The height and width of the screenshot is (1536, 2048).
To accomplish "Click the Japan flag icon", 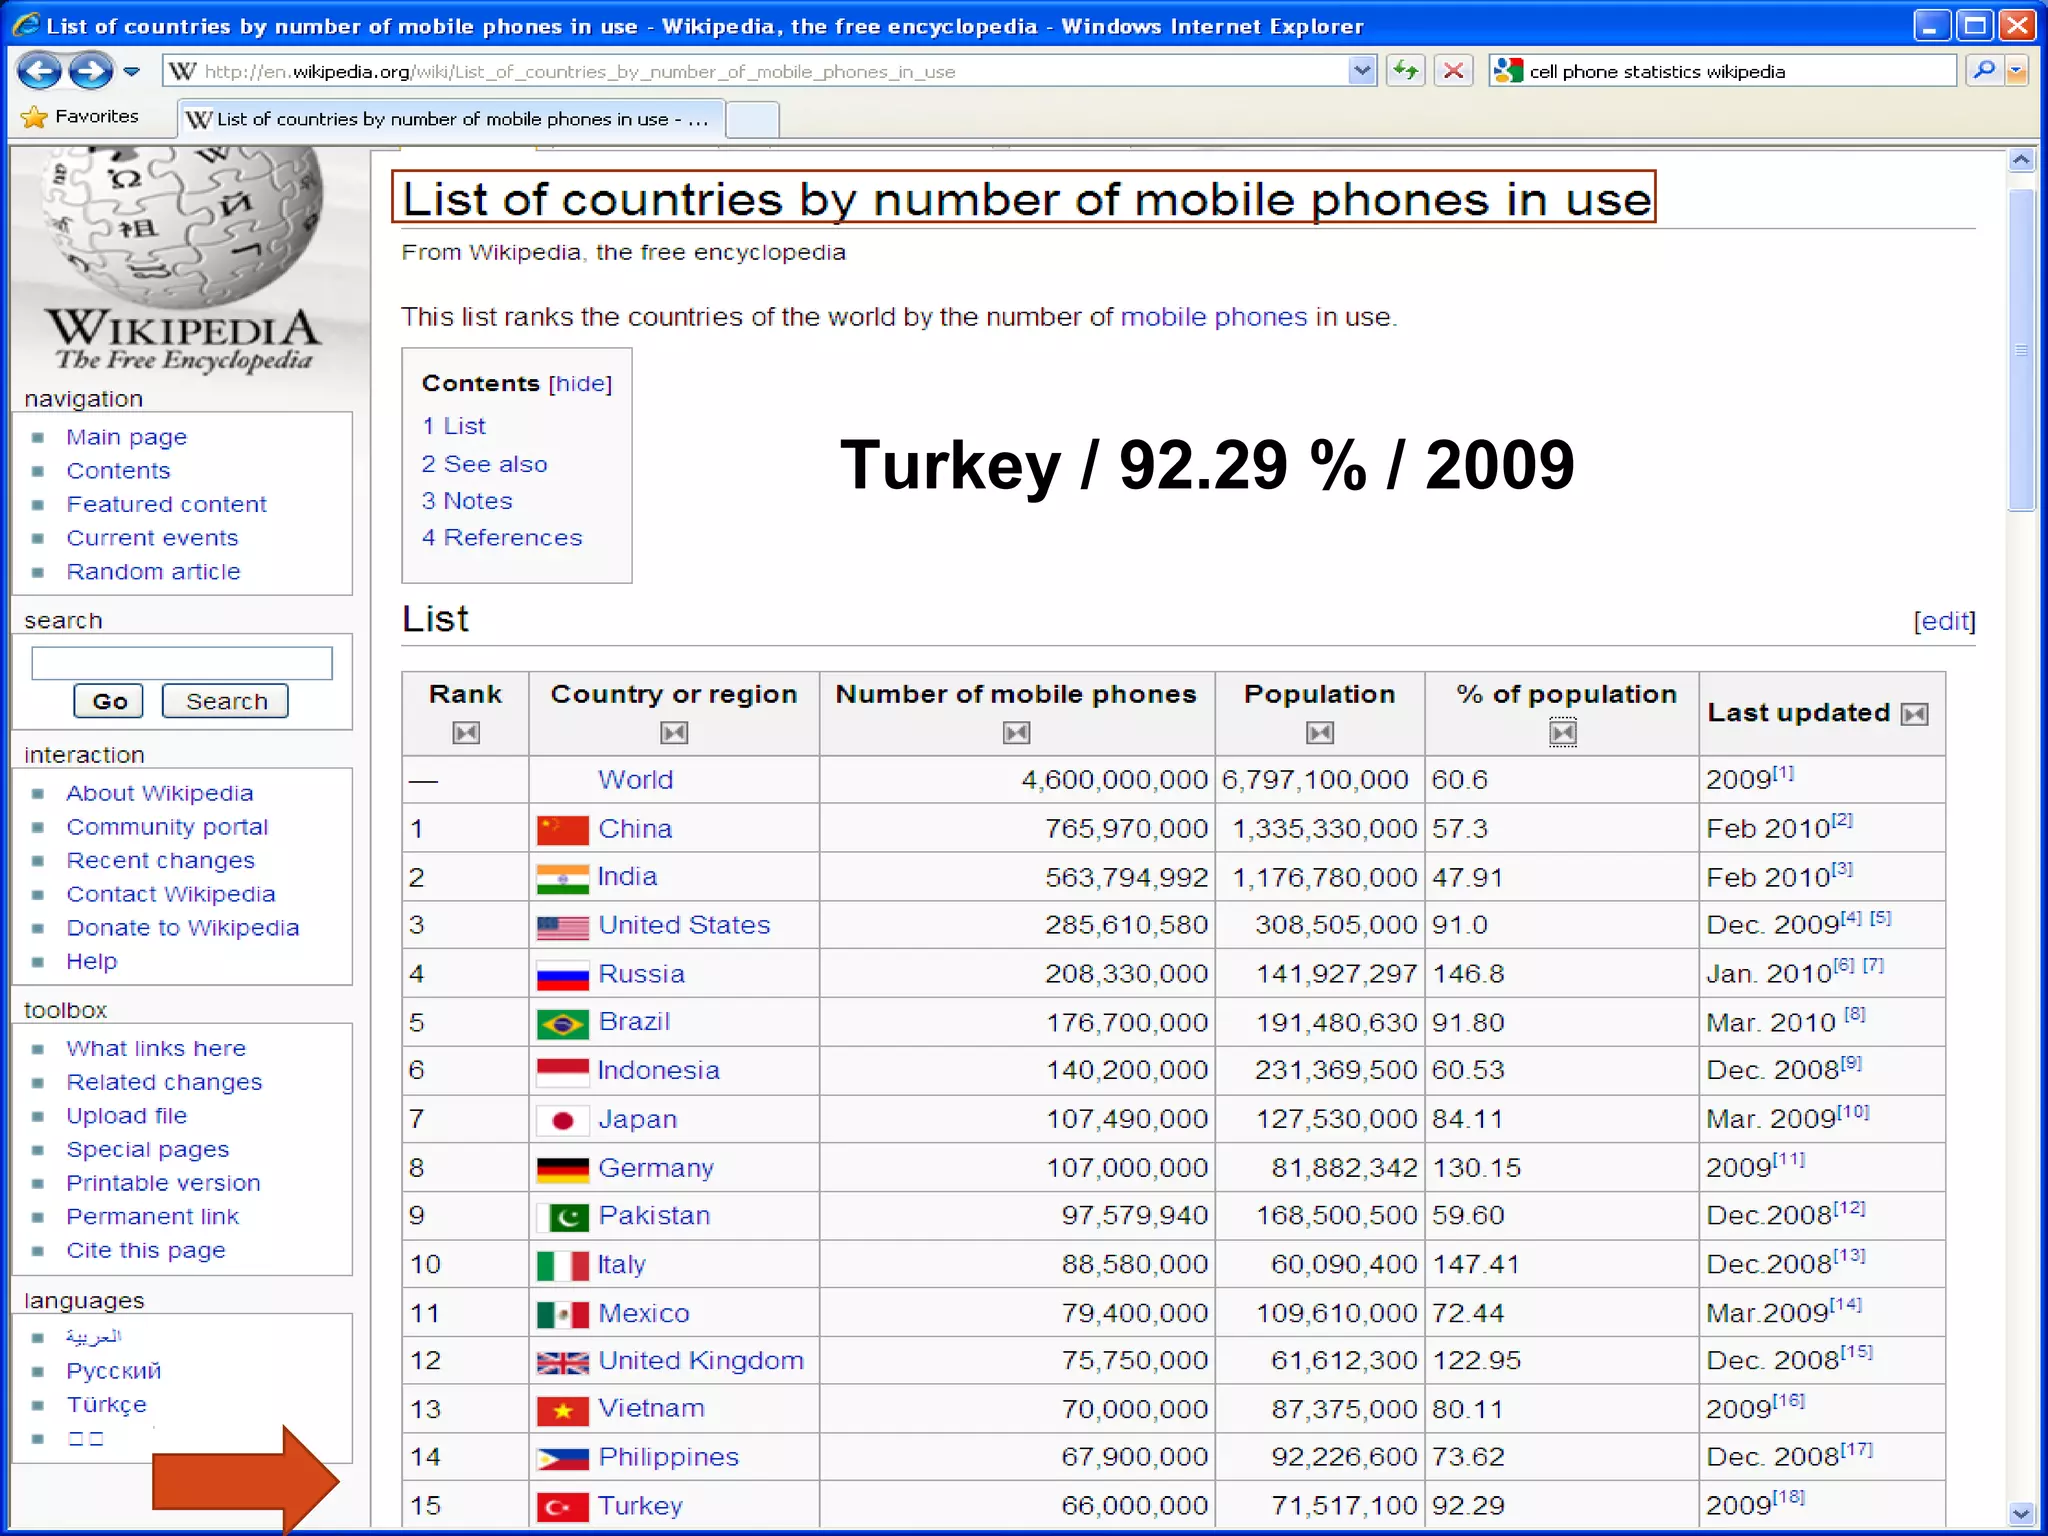I will tap(562, 1120).
